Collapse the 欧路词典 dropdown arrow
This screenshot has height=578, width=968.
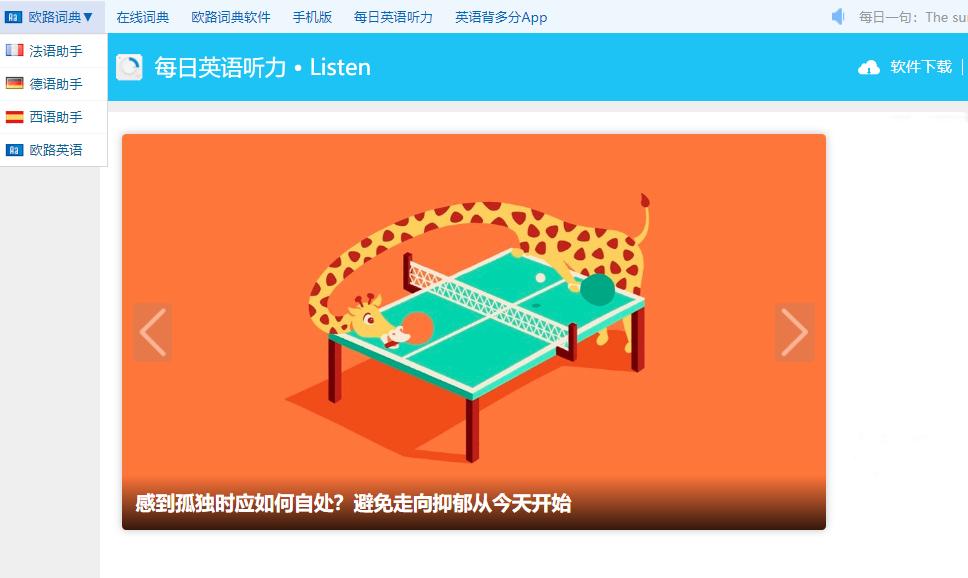pyautogui.click(x=88, y=17)
